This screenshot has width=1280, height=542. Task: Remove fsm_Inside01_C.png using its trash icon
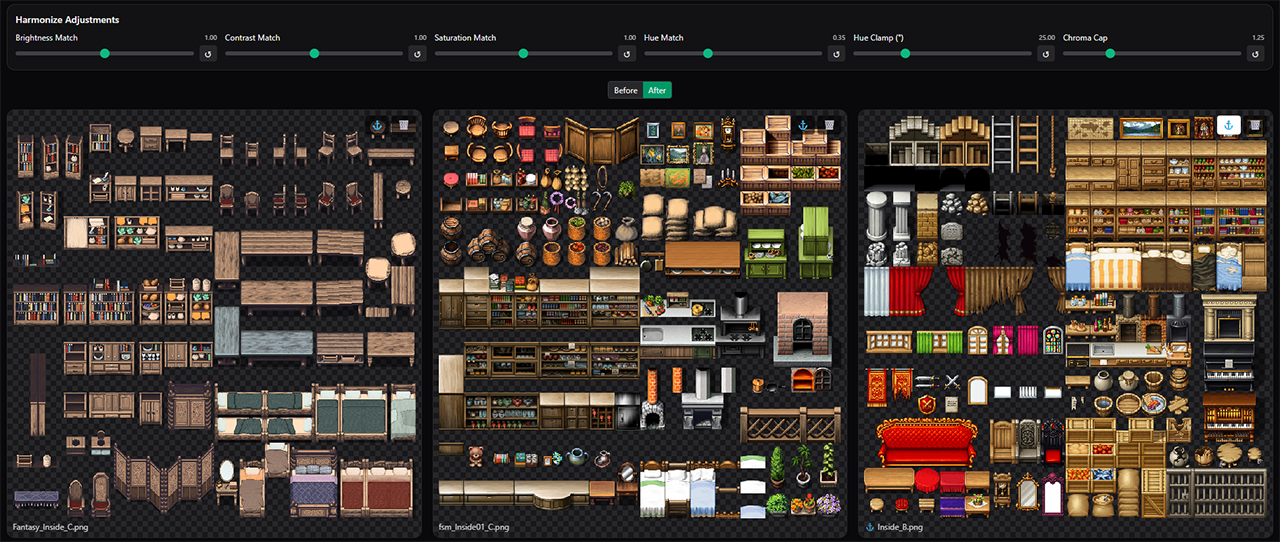pyautogui.click(x=828, y=126)
